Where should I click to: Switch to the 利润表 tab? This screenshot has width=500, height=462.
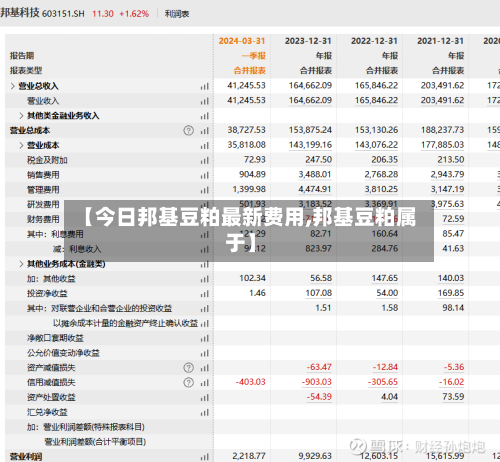tap(177, 14)
